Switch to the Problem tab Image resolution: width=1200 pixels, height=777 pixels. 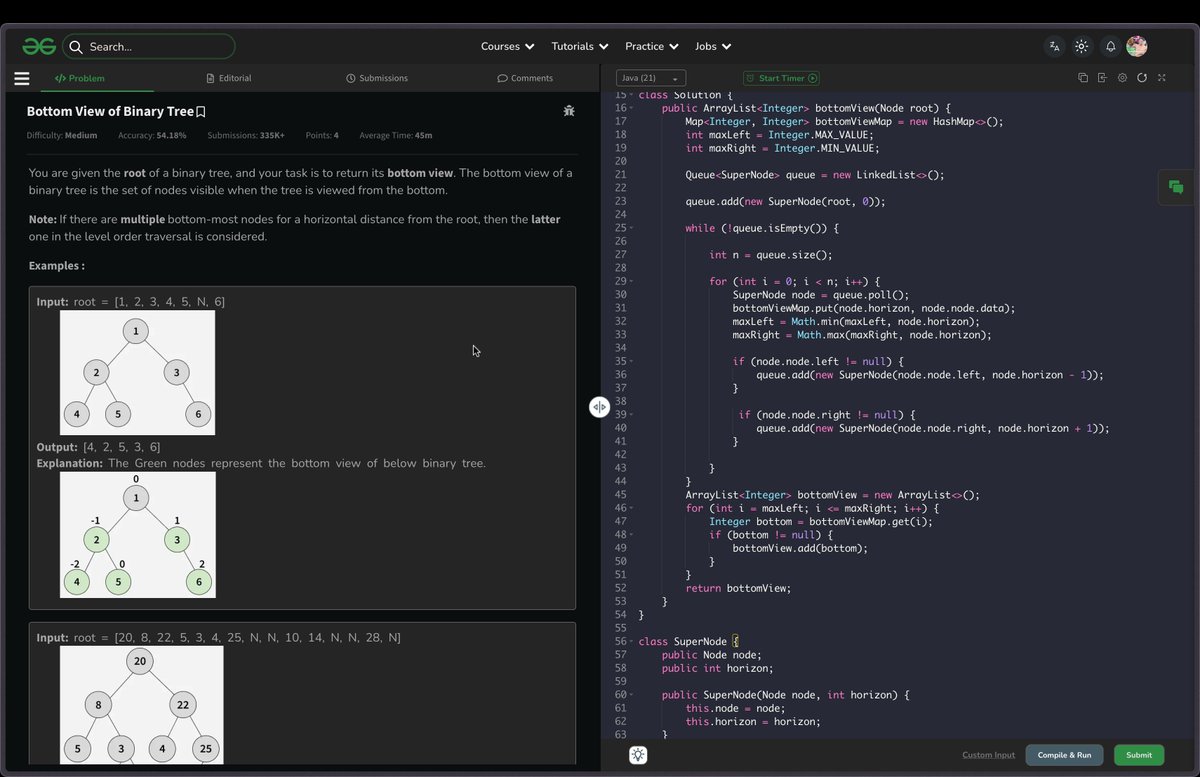[80, 78]
